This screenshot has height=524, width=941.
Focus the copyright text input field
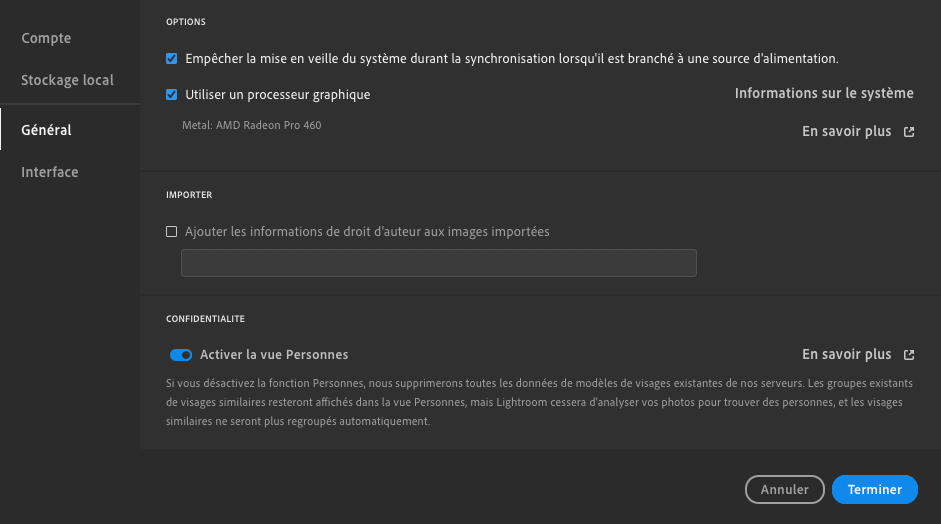click(439, 263)
